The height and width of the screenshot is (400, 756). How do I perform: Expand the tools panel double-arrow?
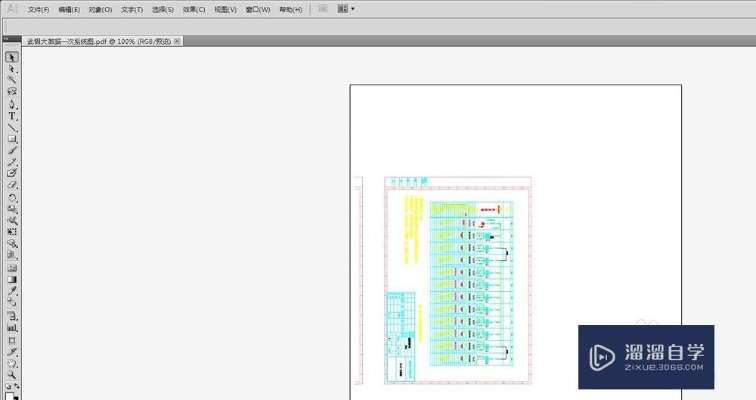pos(6,38)
